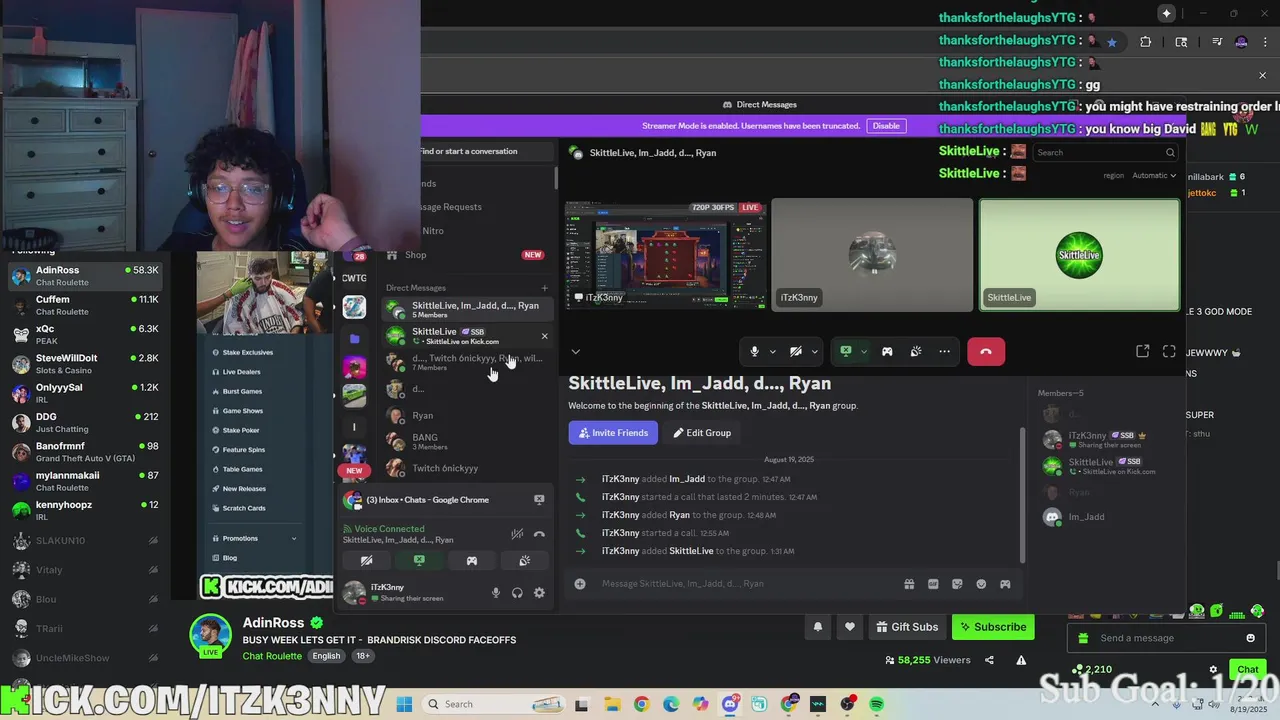Start activity button in voice panel

coord(472,561)
